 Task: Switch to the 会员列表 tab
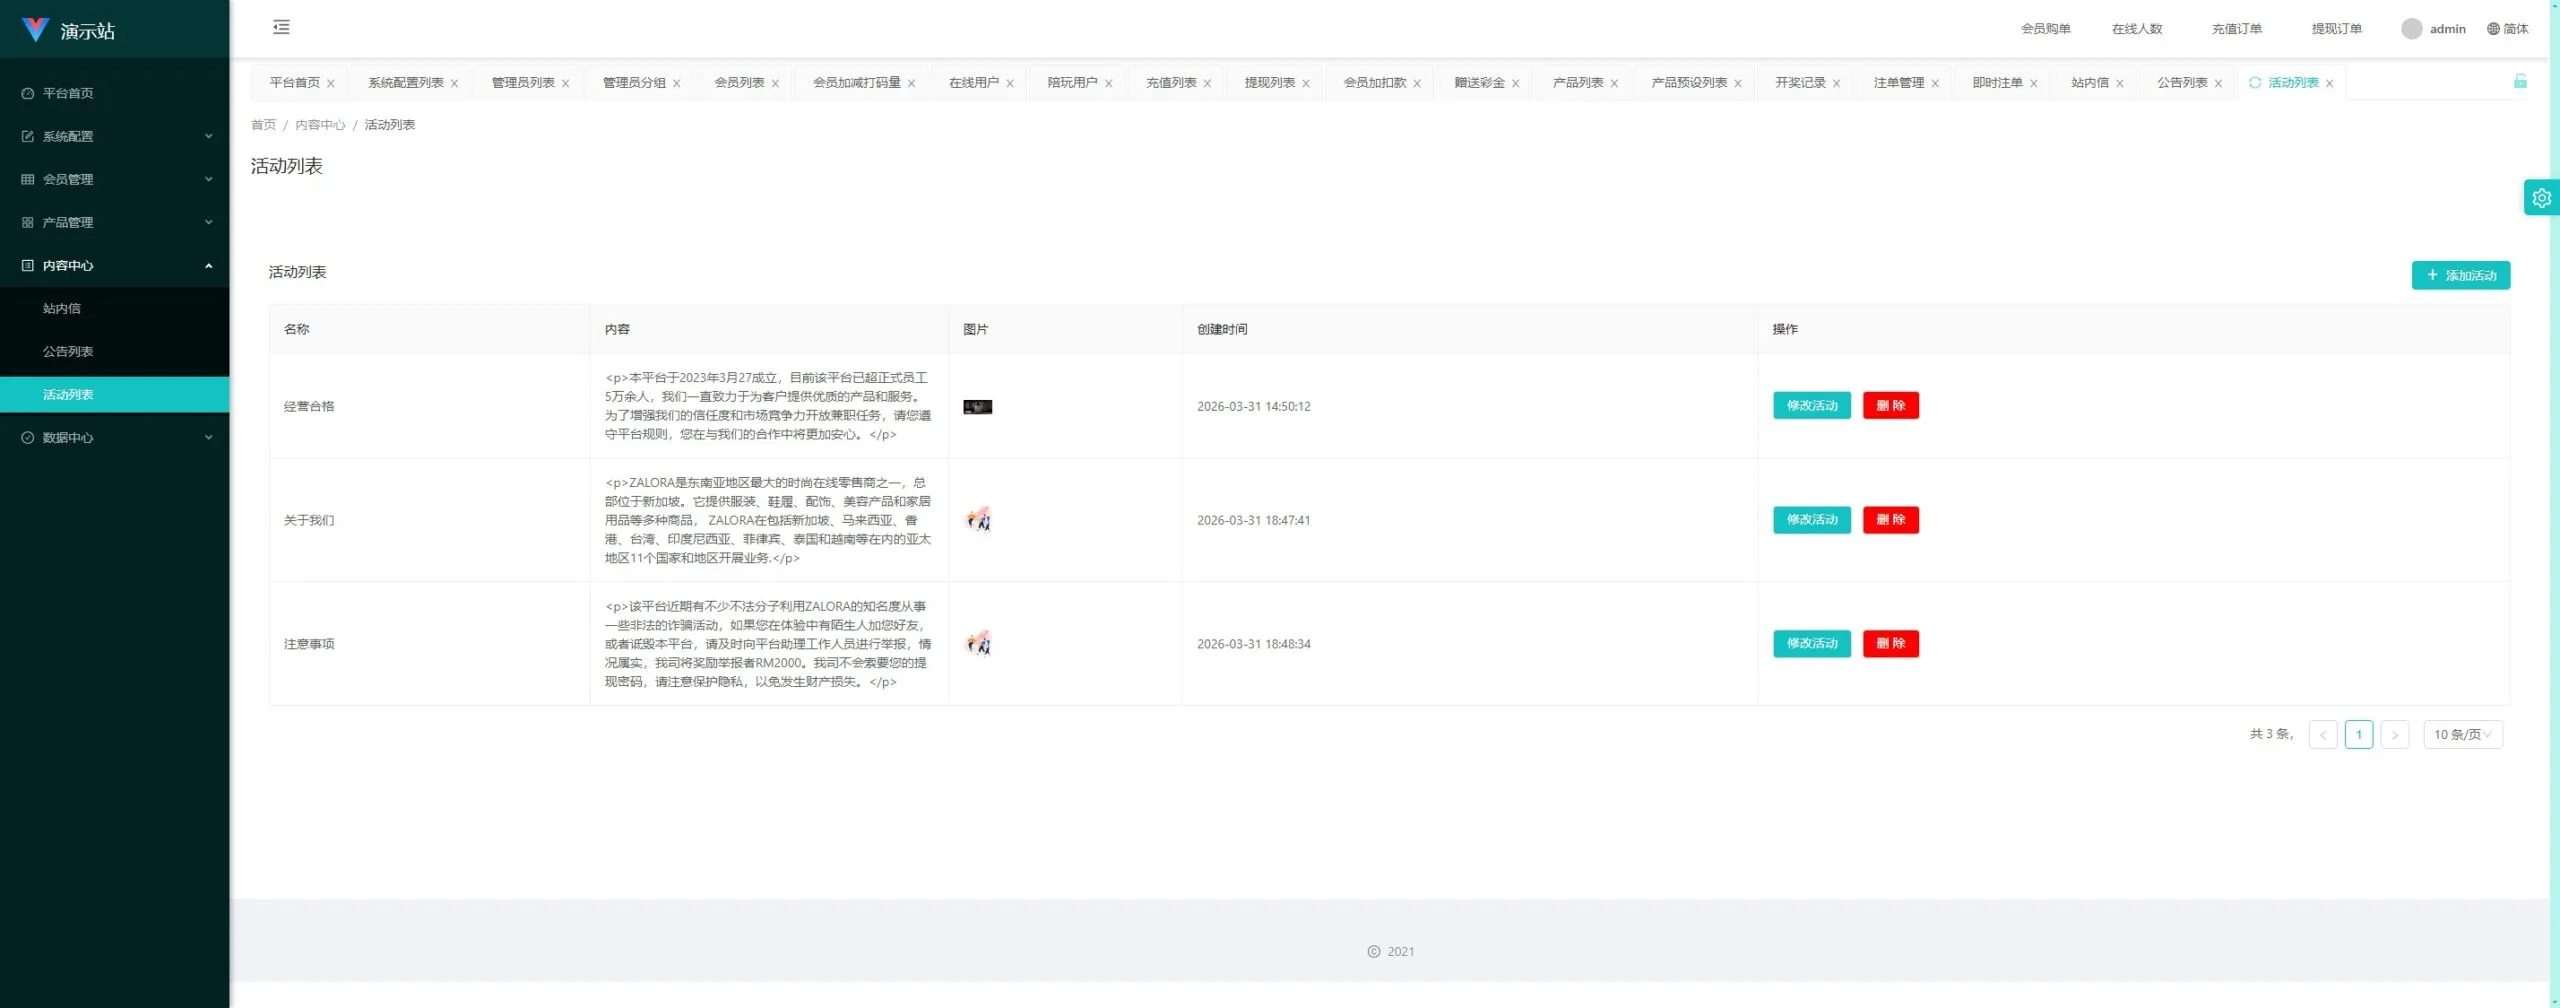coord(739,83)
